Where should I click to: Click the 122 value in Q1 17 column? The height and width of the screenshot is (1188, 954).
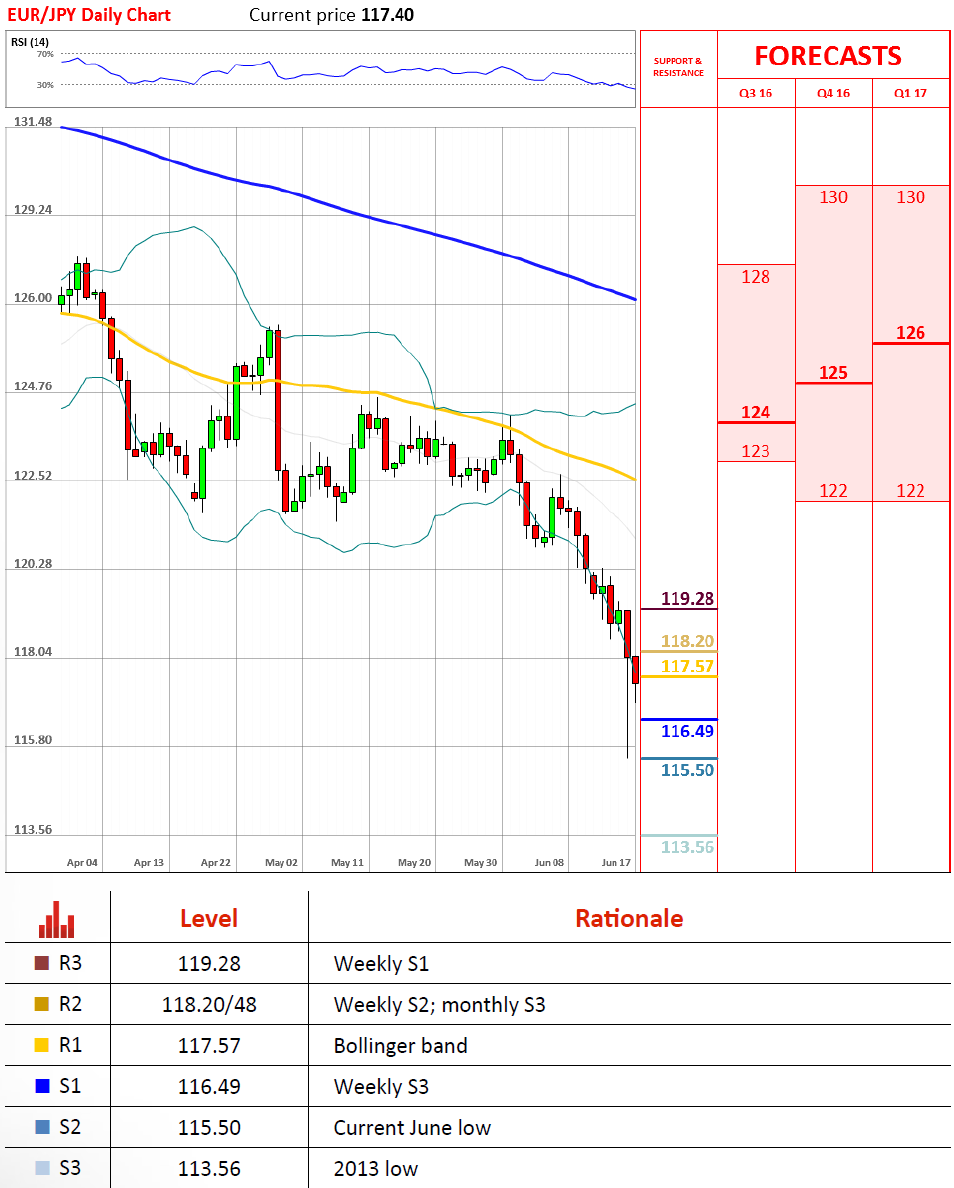[x=910, y=491]
